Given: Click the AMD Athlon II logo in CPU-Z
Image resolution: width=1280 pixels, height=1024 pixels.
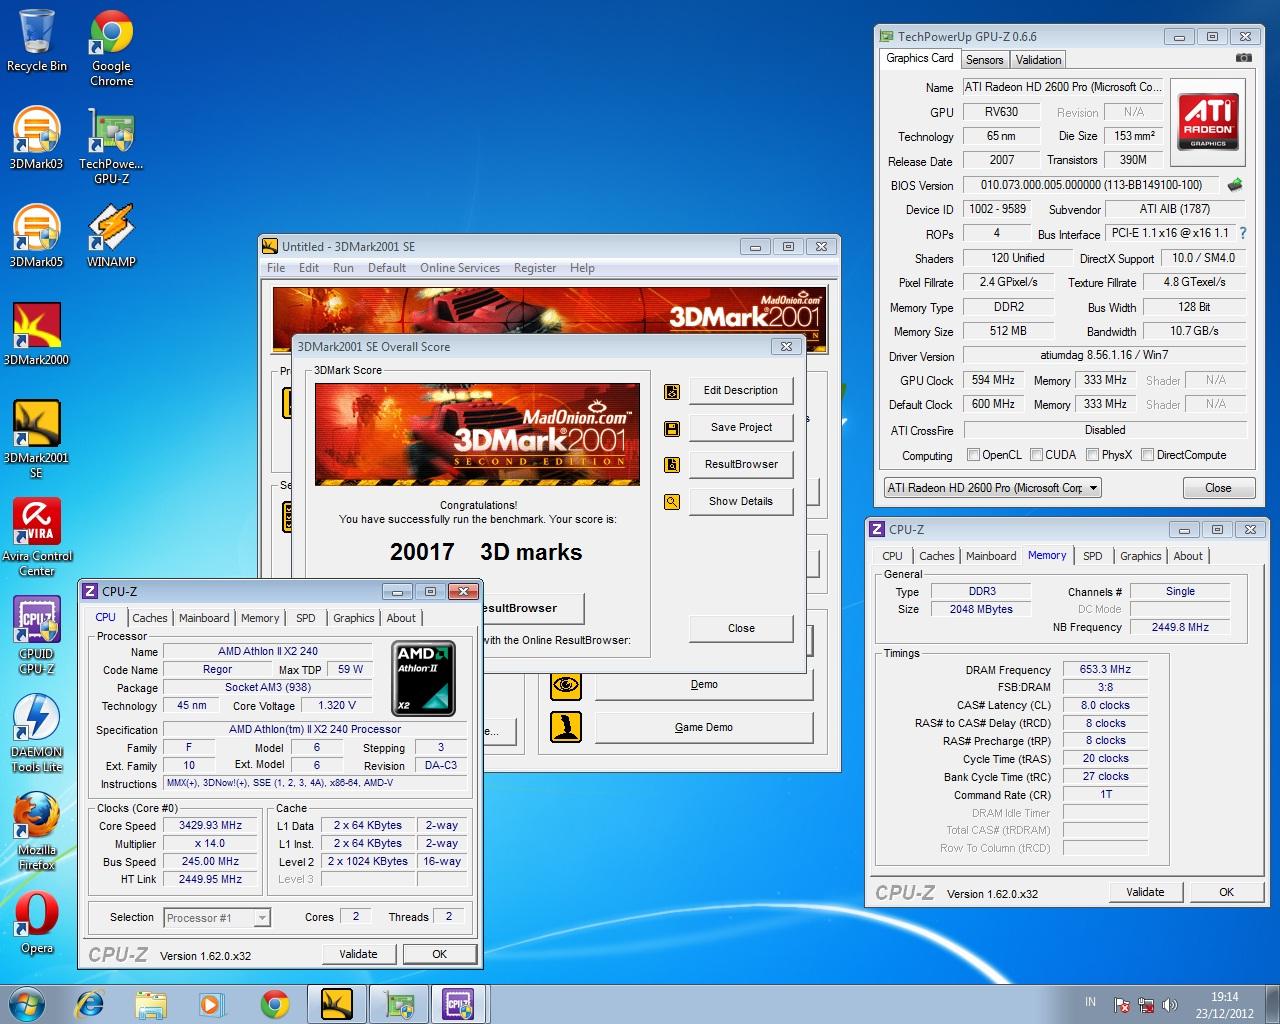Looking at the screenshot, I should point(424,678).
